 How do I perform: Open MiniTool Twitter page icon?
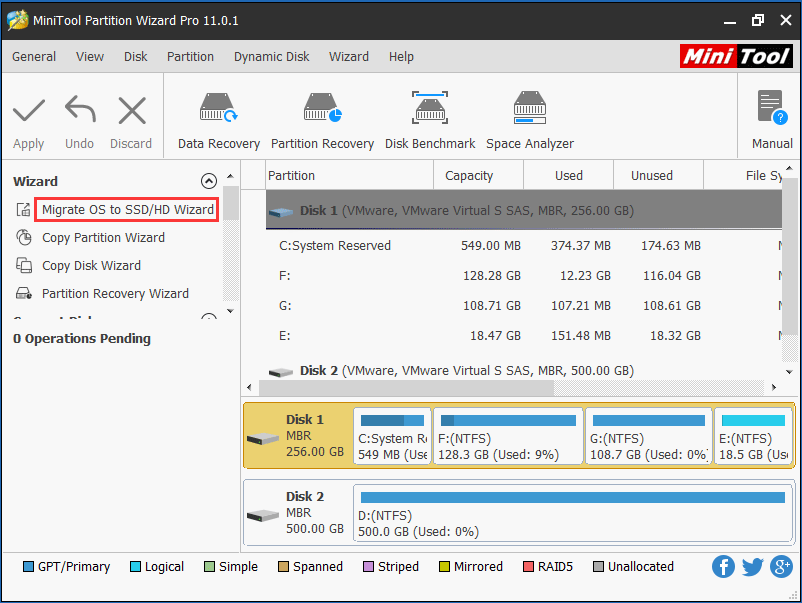tap(752, 567)
